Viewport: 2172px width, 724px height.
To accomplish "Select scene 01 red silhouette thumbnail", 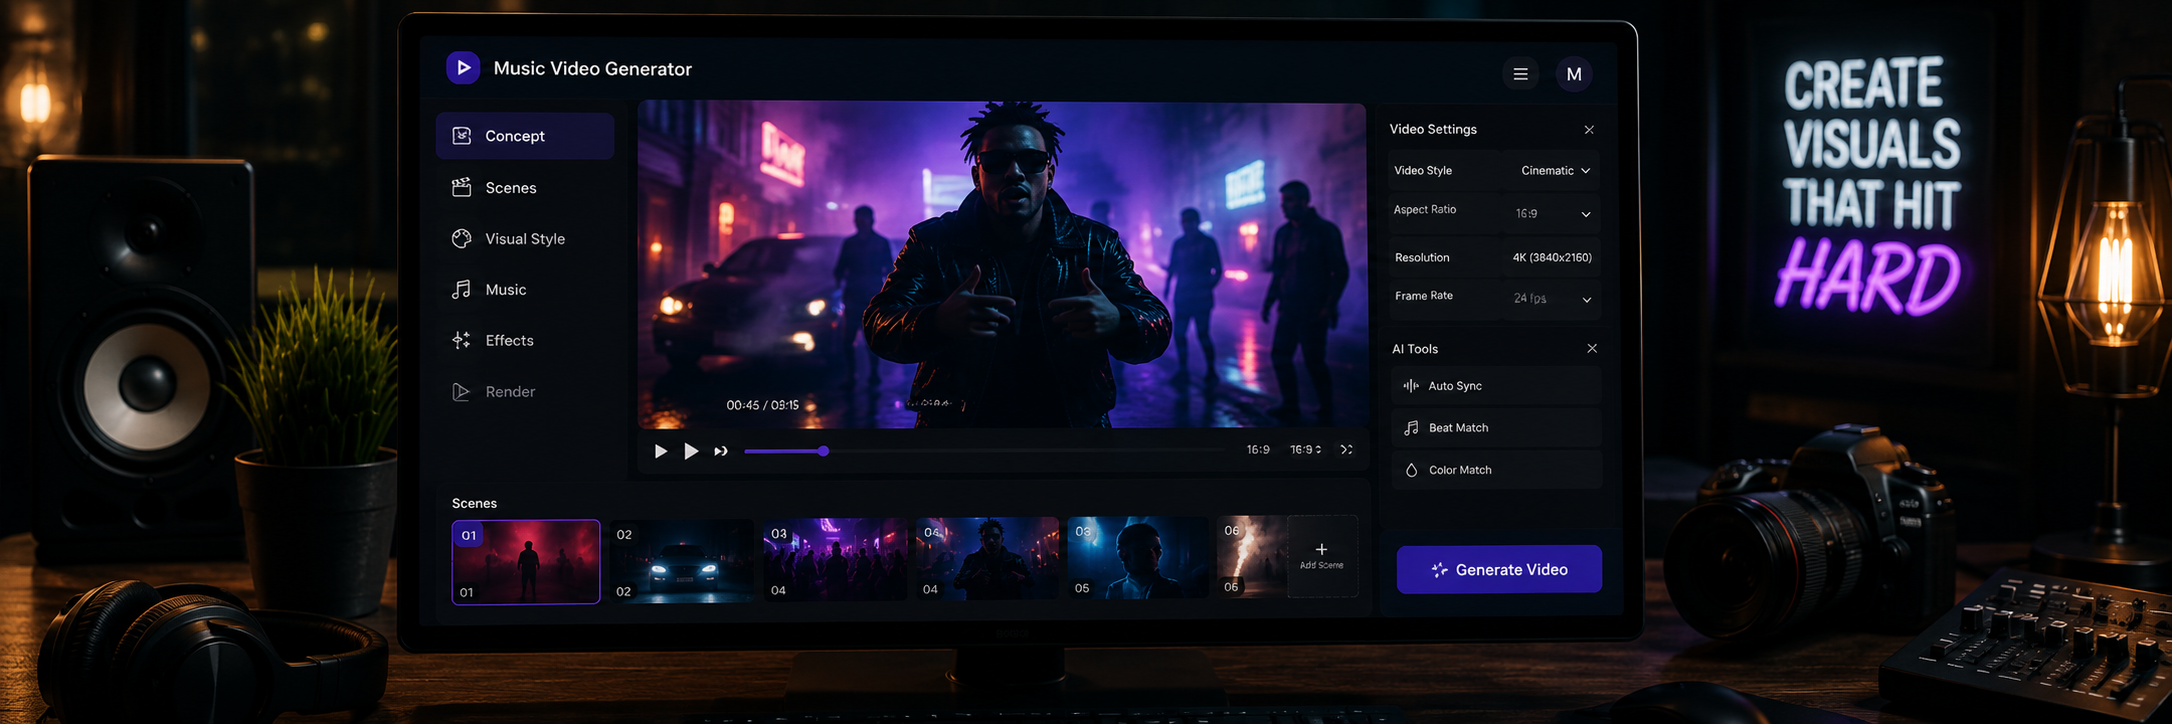I will pos(526,562).
